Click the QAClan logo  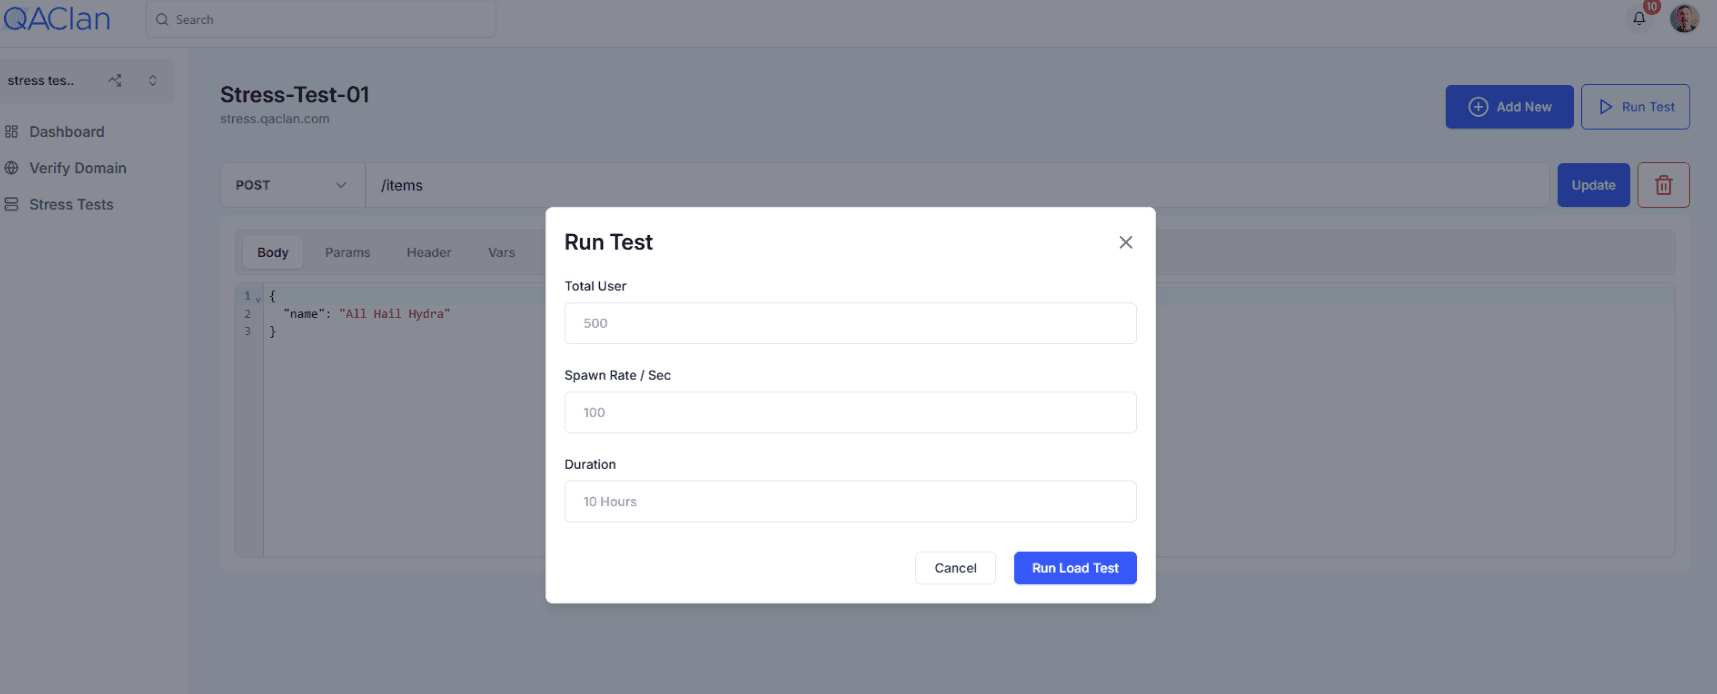pos(56,18)
